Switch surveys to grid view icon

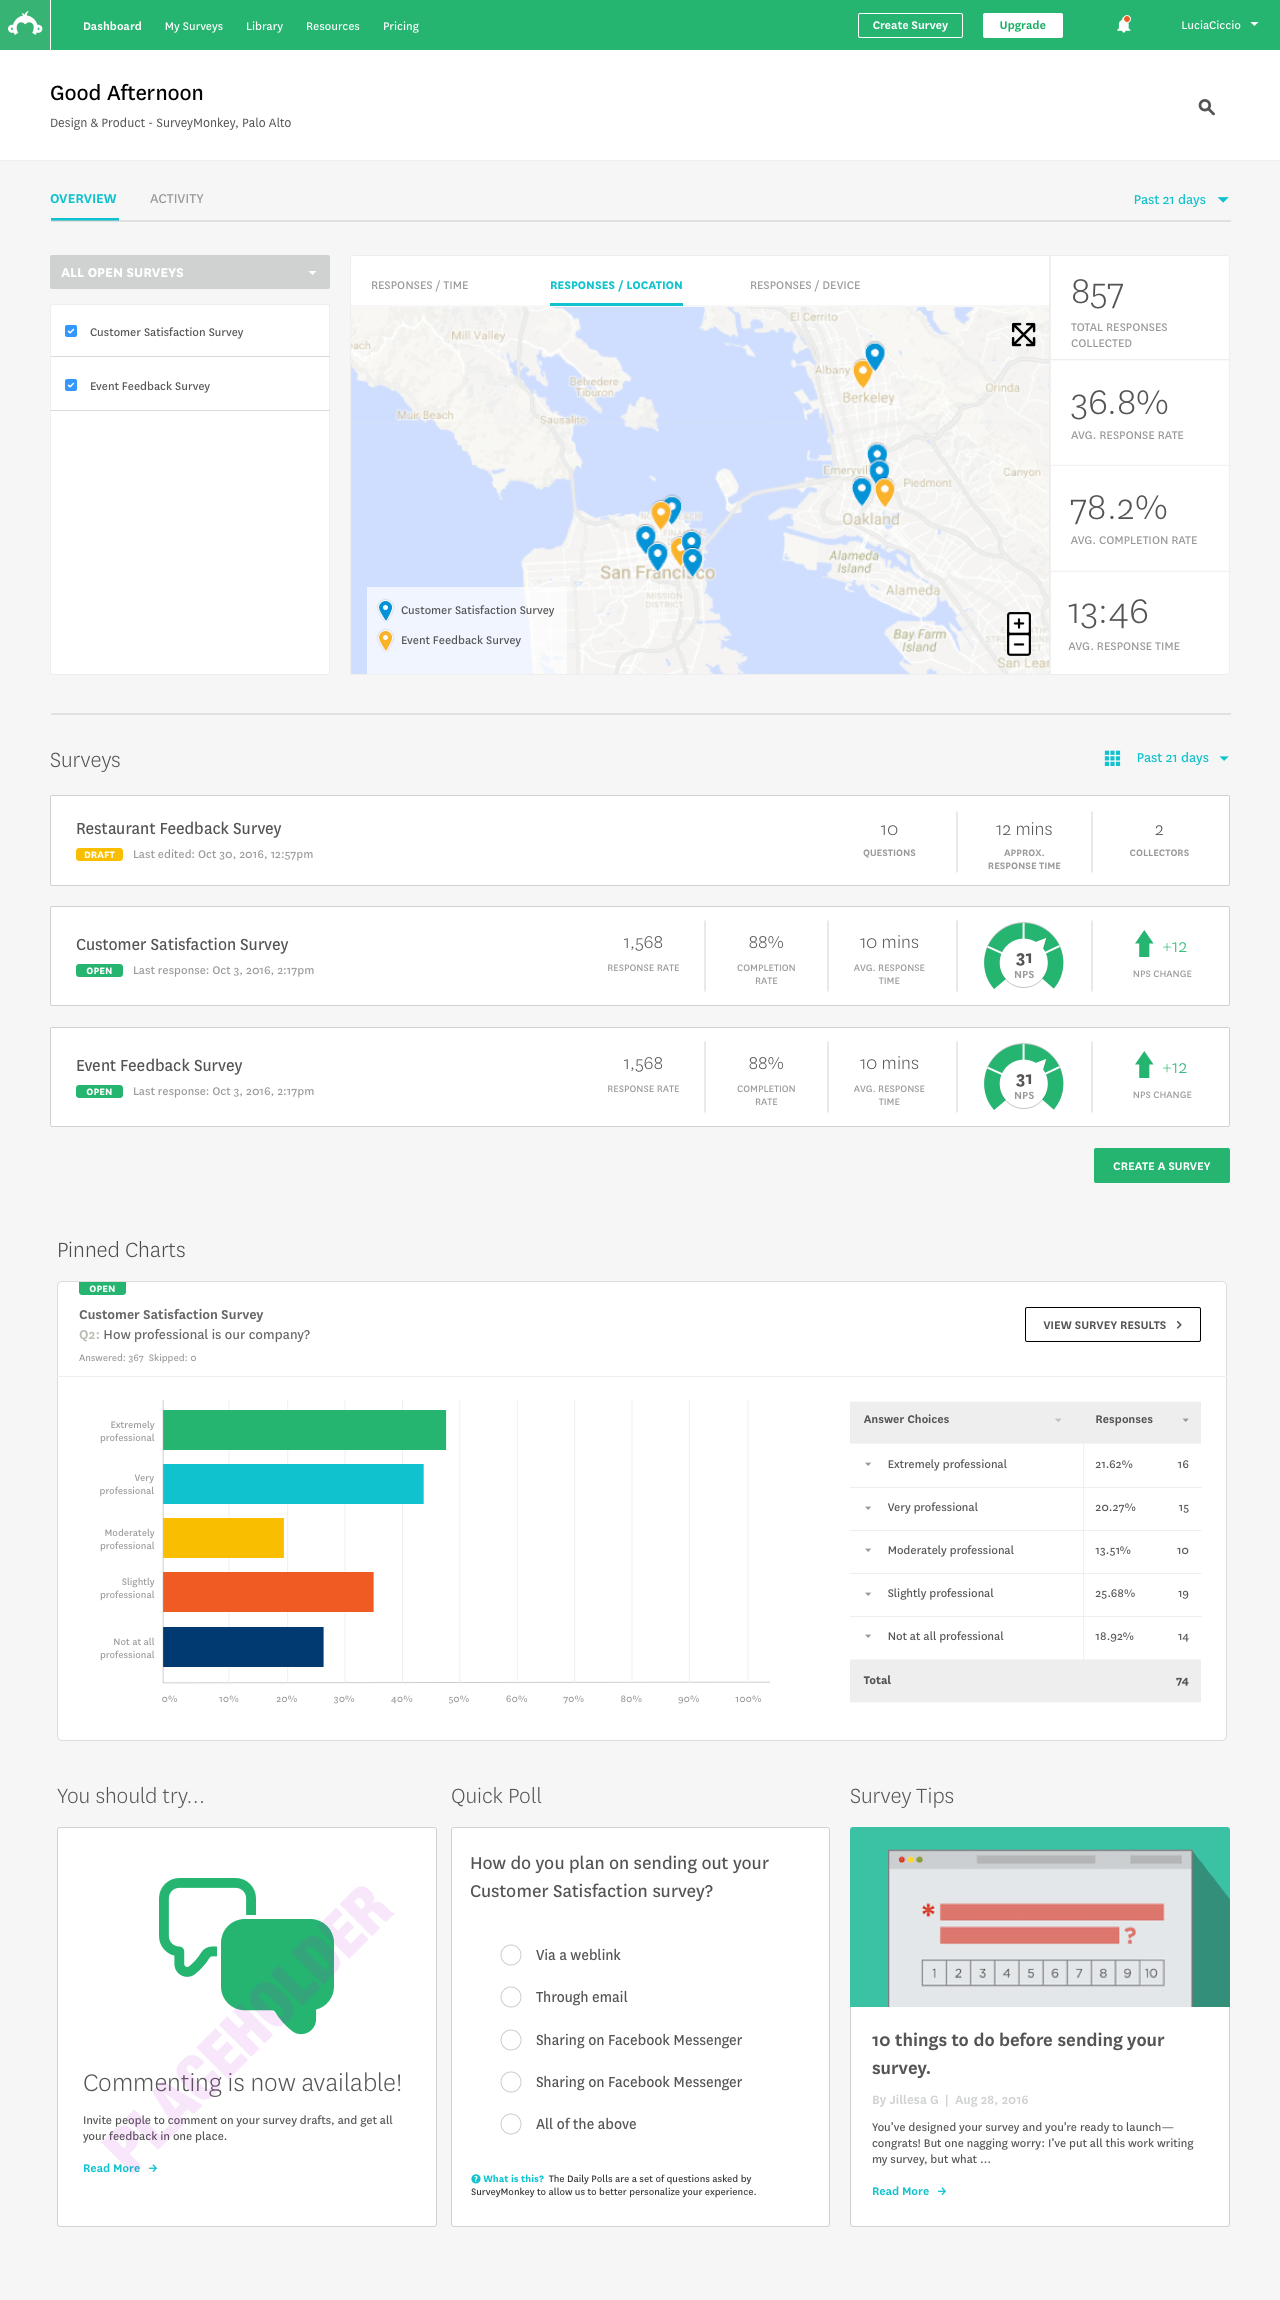[1112, 758]
